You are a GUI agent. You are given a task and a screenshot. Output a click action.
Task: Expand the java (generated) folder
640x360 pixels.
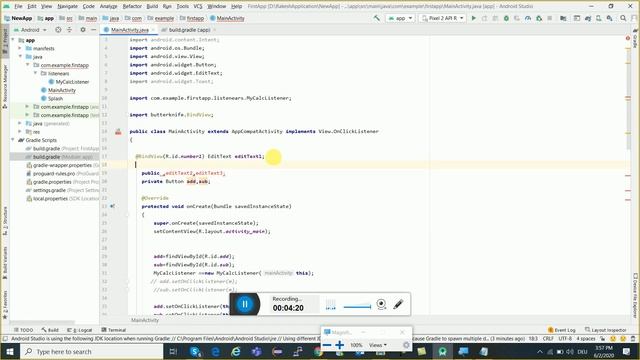pos(20,123)
